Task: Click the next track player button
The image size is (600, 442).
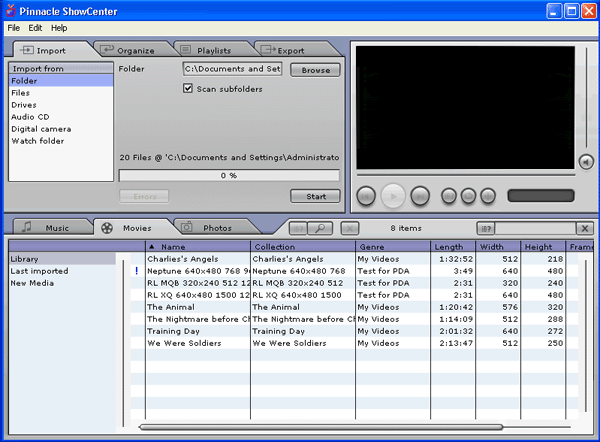Action: point(420,196)
